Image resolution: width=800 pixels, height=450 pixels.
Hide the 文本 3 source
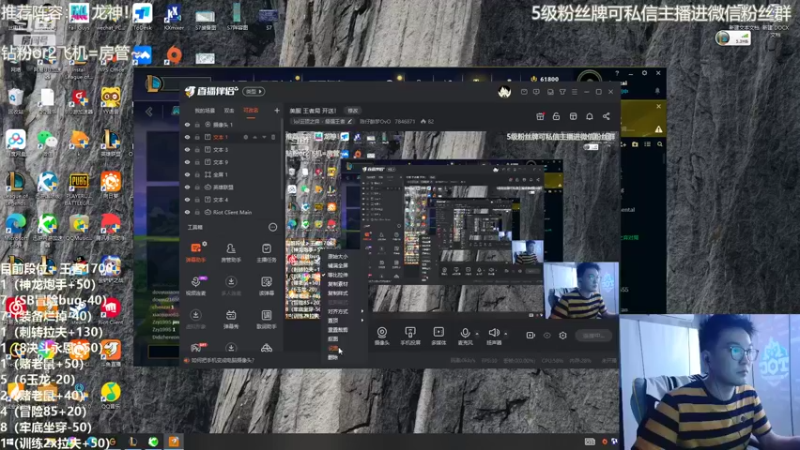[187, 149]
